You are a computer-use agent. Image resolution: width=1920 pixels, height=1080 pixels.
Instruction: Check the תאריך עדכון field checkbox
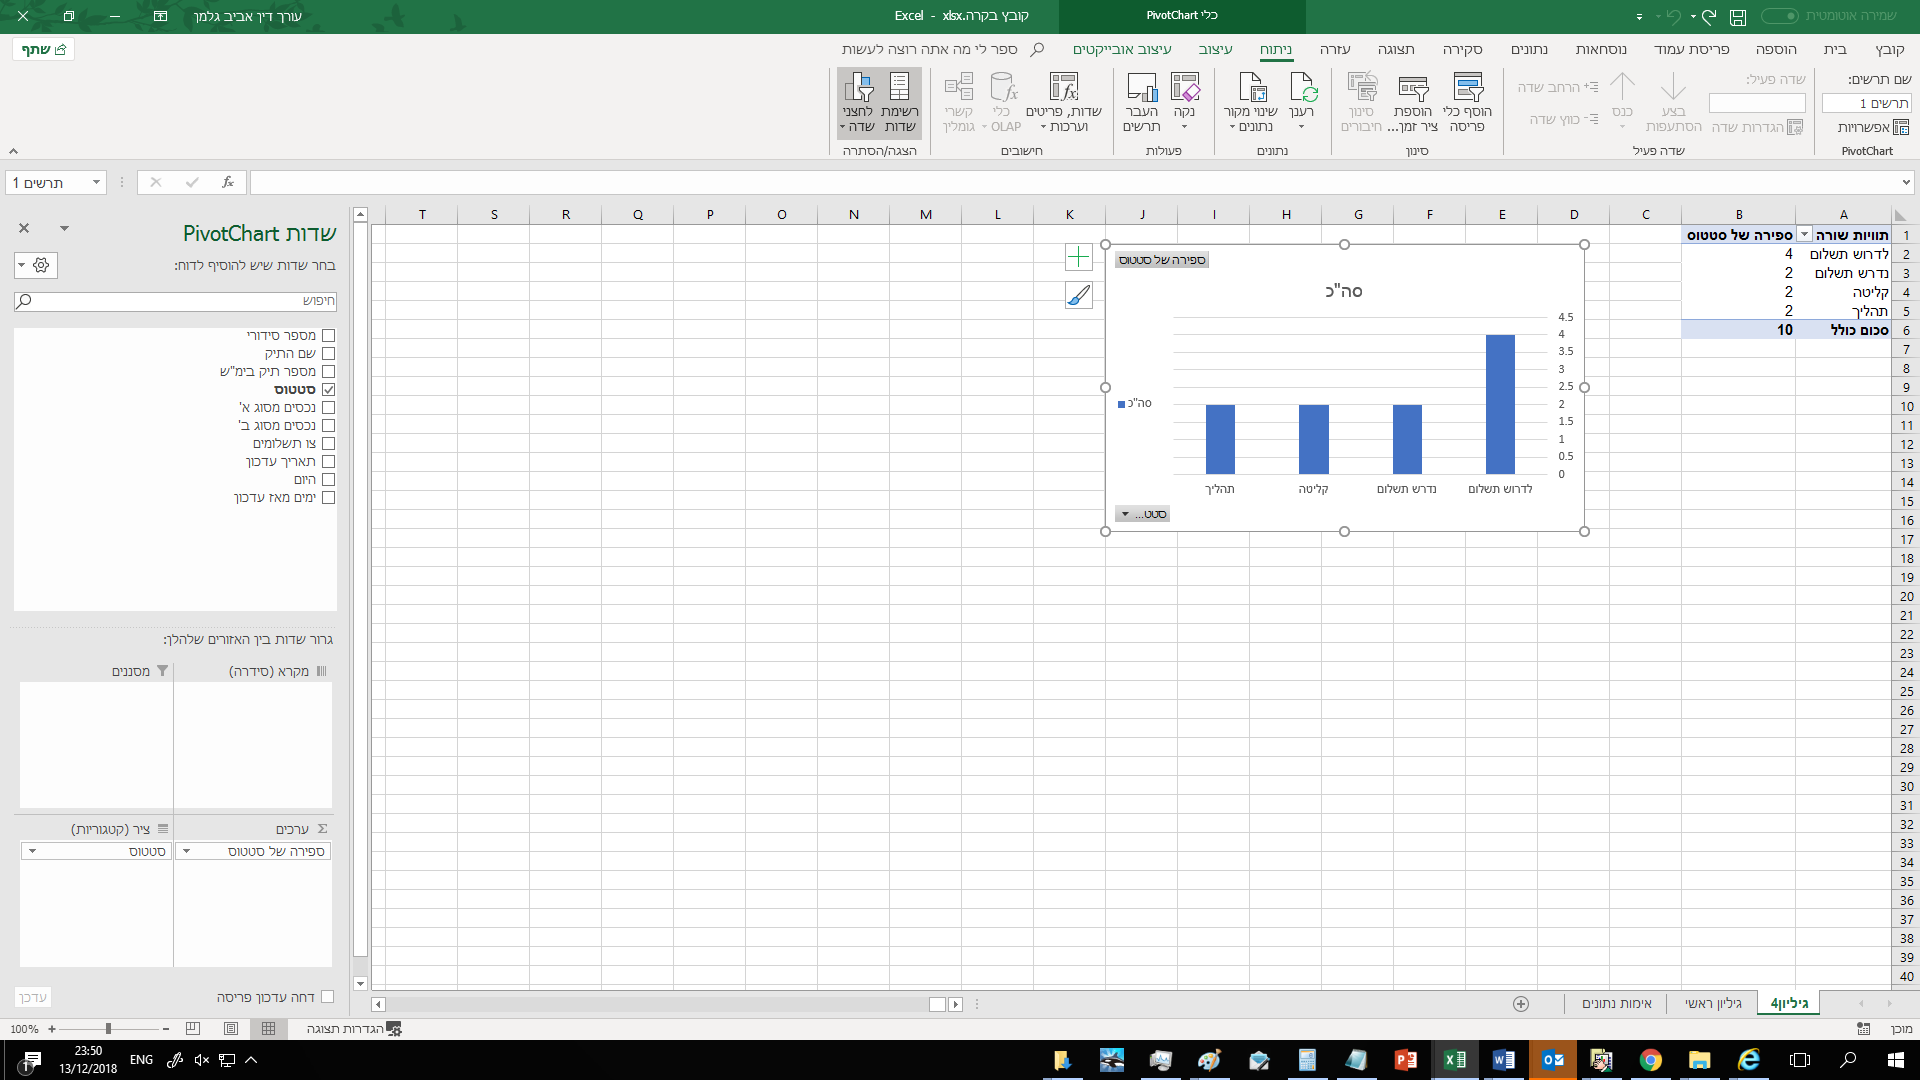point(328,462)
